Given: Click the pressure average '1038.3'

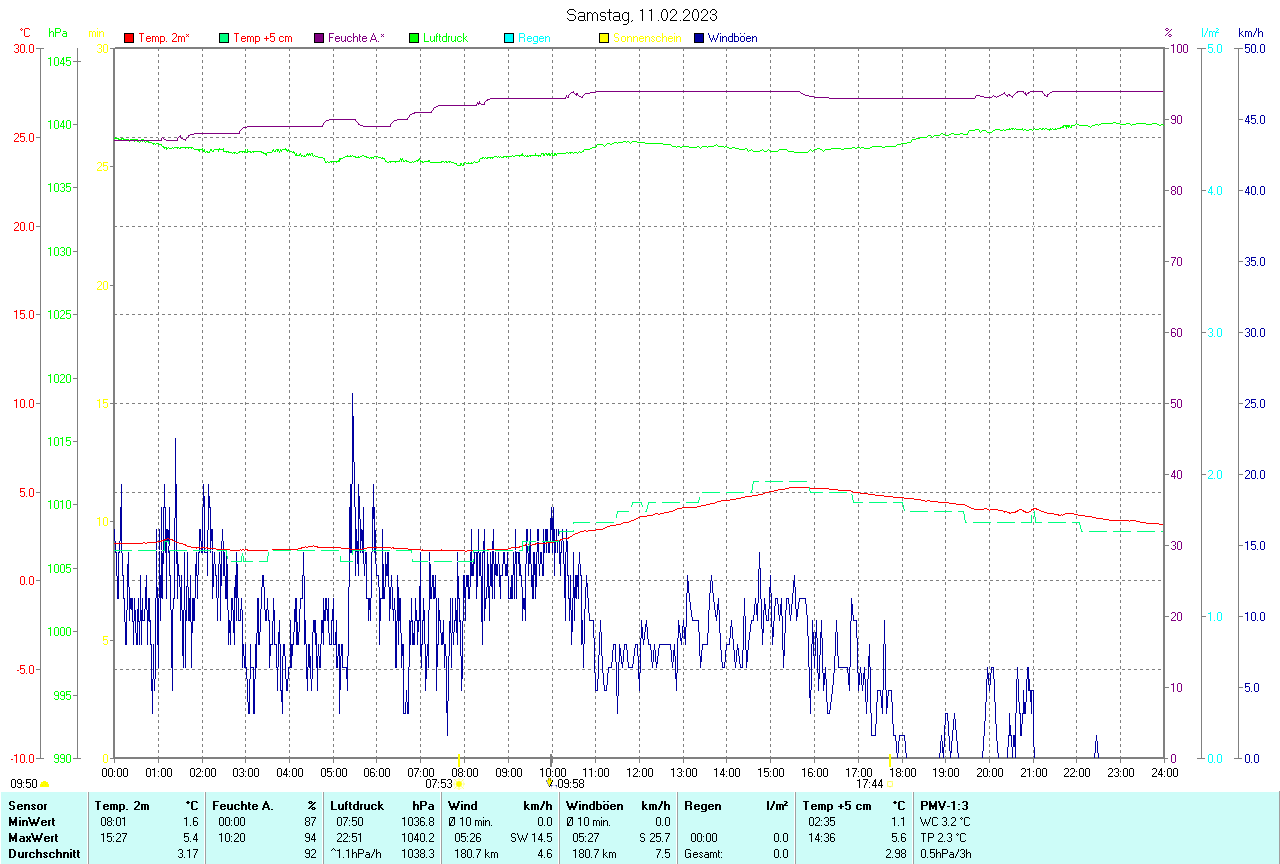Looking at the screenshot, I should point(418,854).
